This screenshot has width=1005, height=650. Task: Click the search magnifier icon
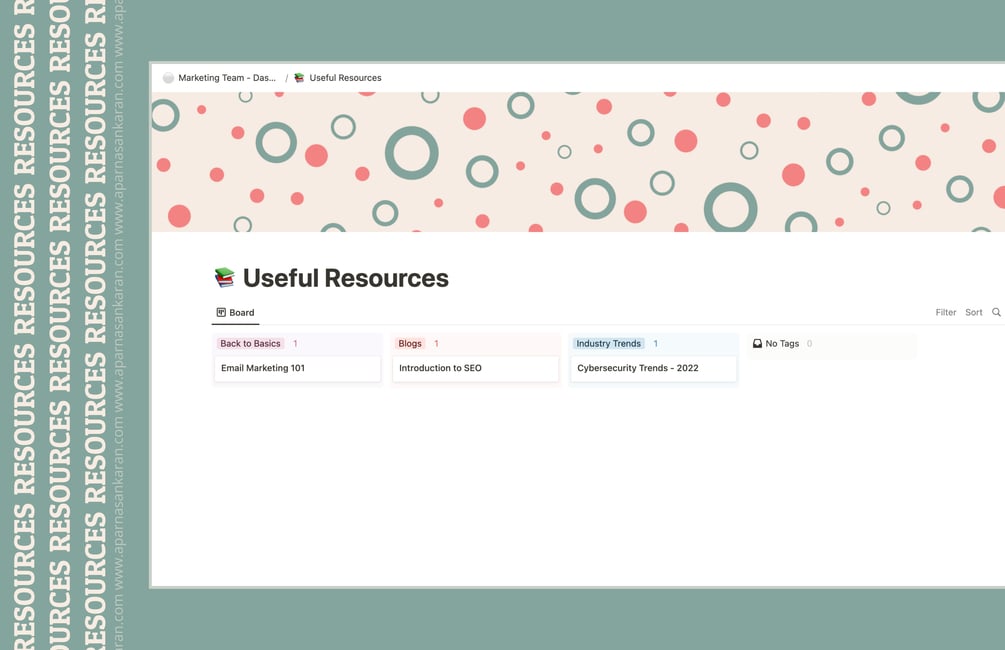coord(996,312)
